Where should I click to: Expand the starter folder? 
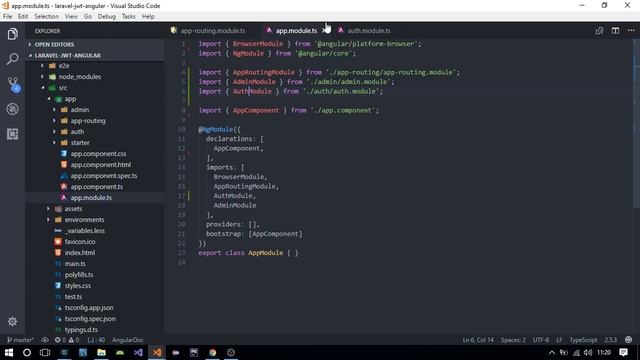click(x=80, y=143)
